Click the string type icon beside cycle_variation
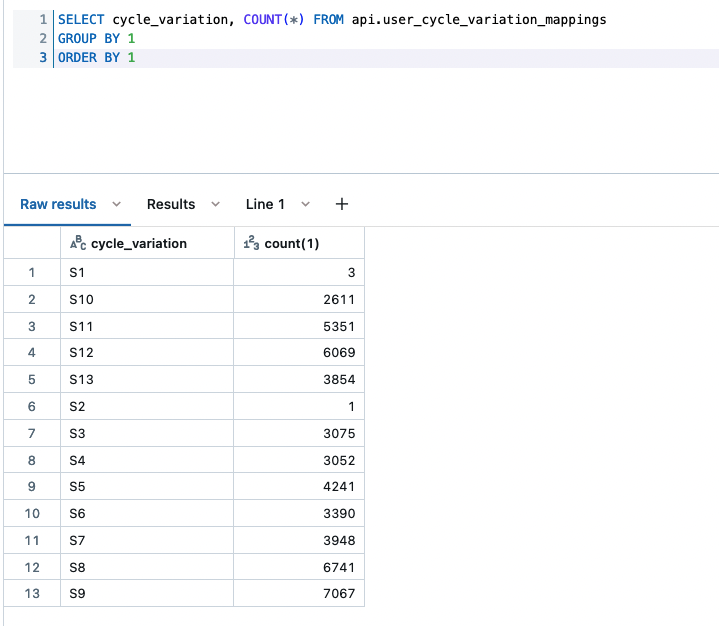 78,243
